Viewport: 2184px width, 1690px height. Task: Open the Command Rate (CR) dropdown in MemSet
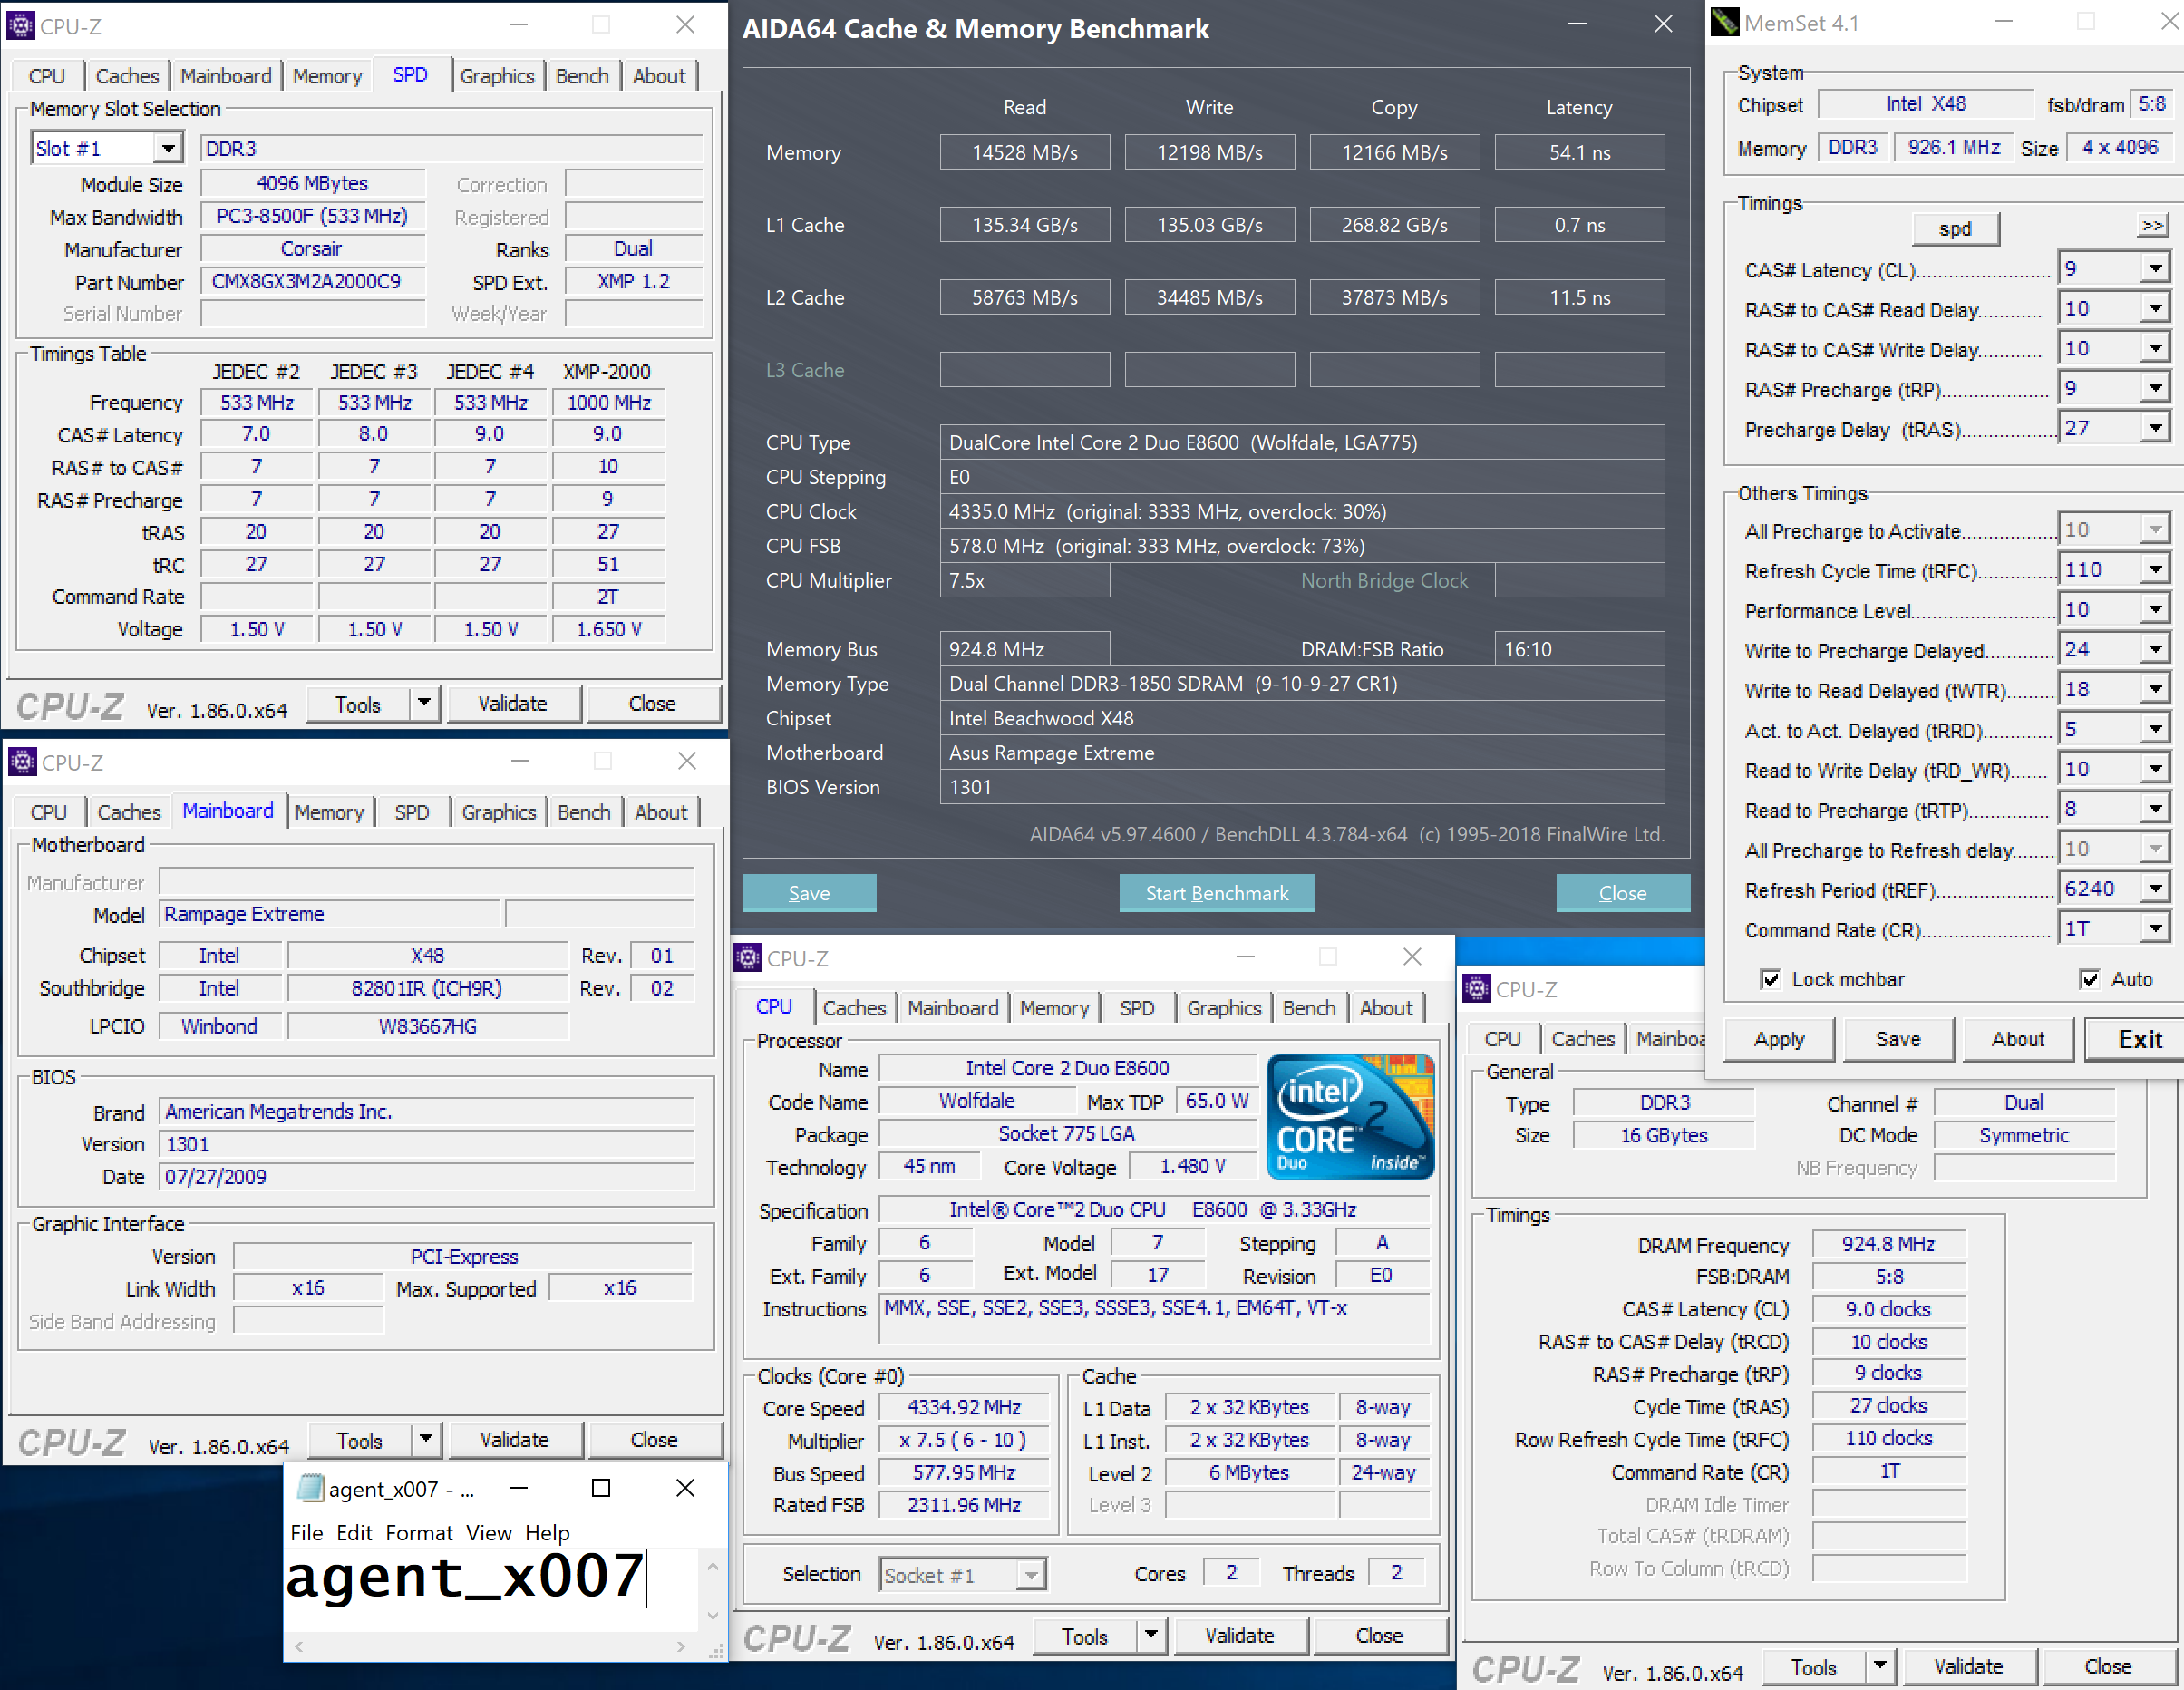[x=2154, y=928]
